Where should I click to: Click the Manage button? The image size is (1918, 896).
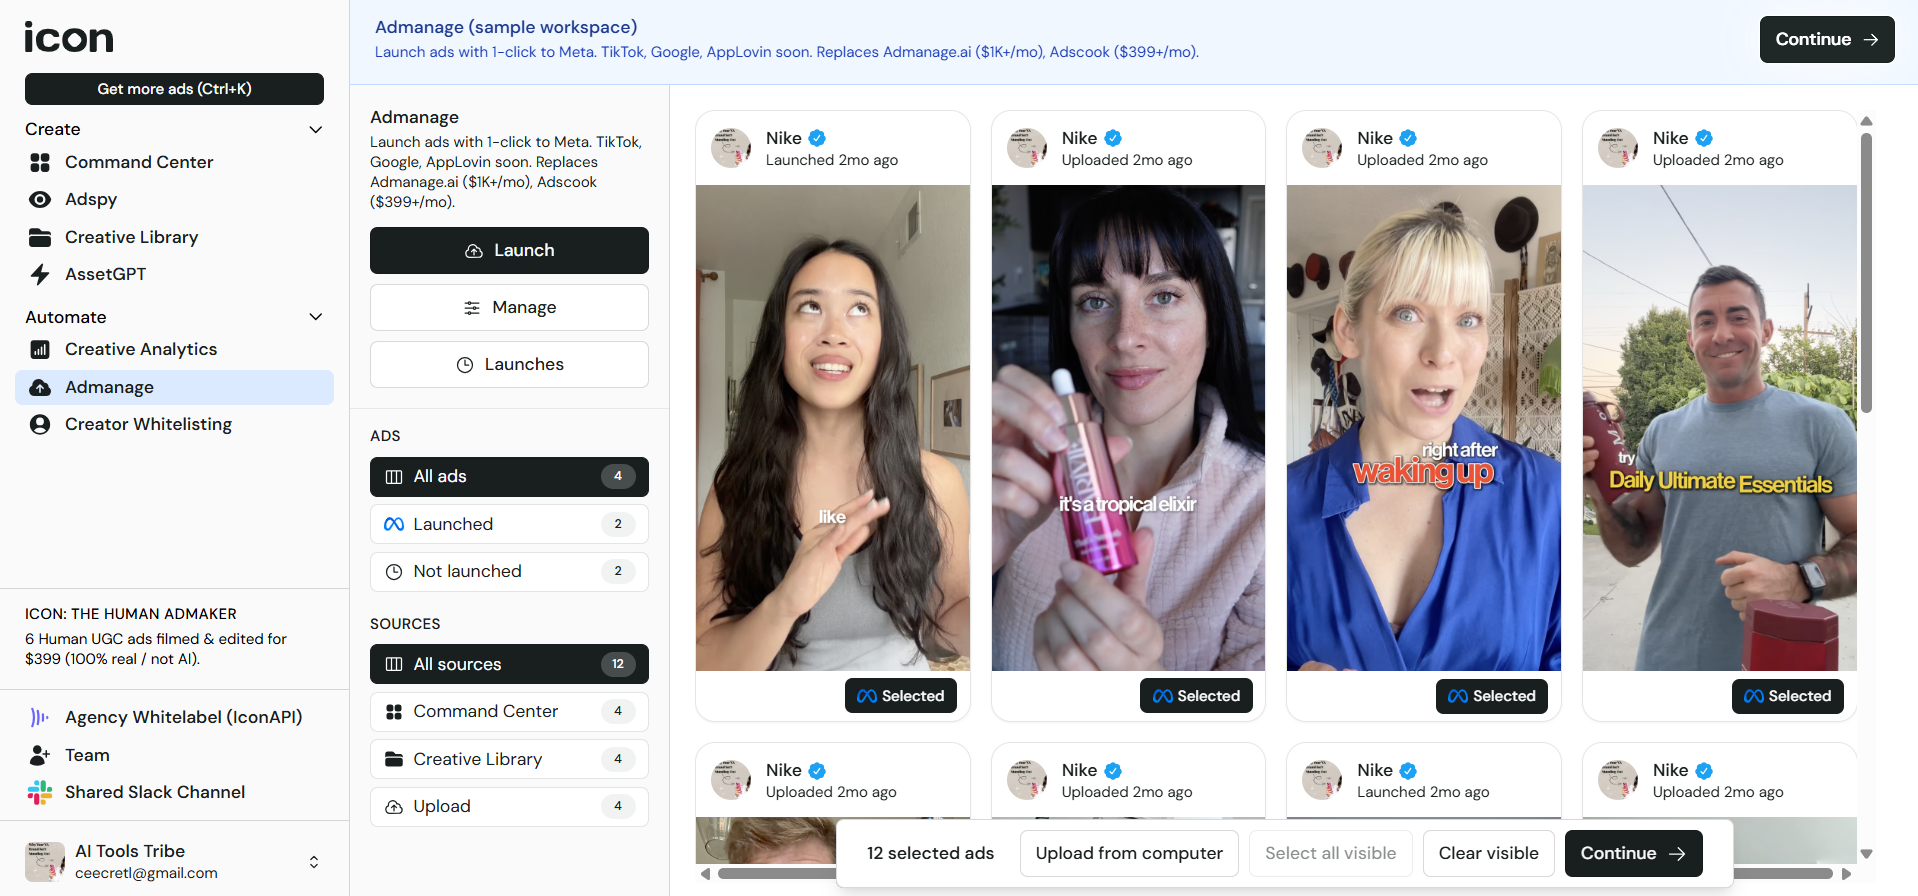pos(509,307)
